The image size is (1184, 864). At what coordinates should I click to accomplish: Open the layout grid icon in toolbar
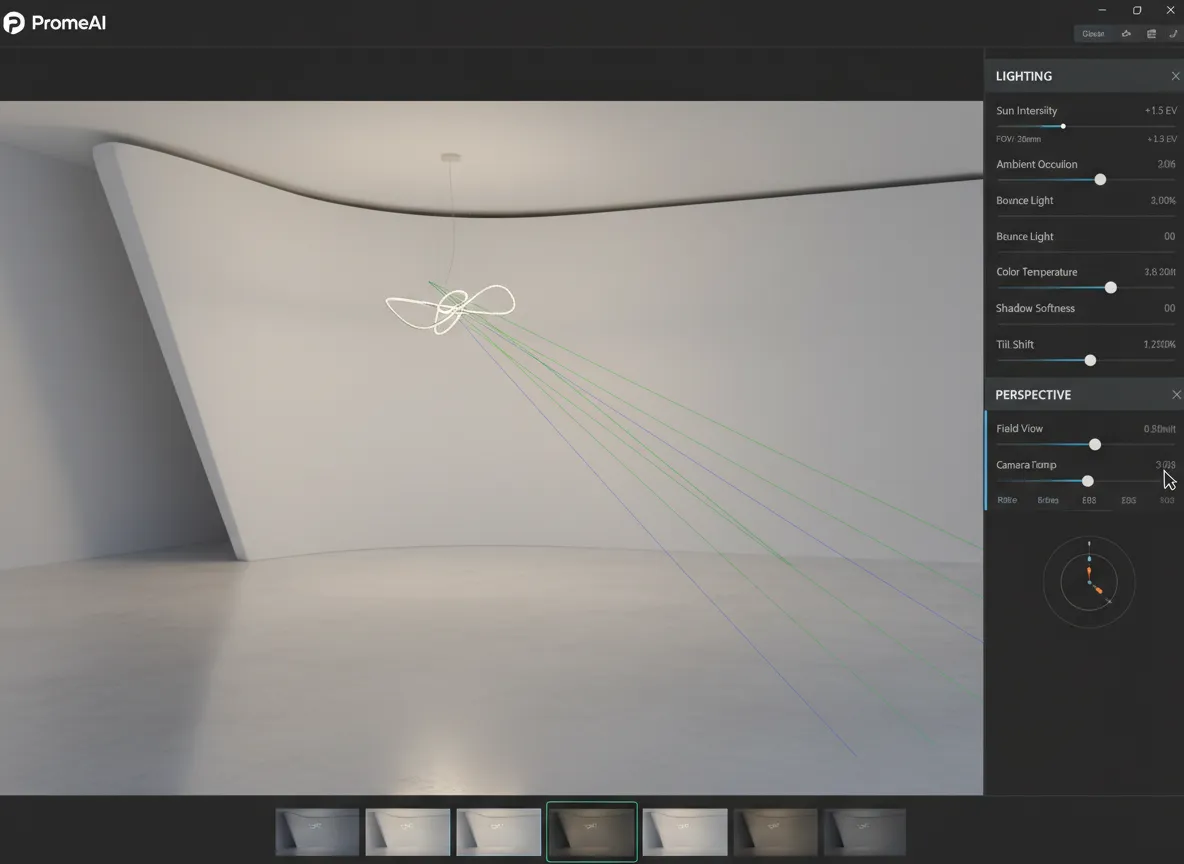click(x=1151, y=34)
